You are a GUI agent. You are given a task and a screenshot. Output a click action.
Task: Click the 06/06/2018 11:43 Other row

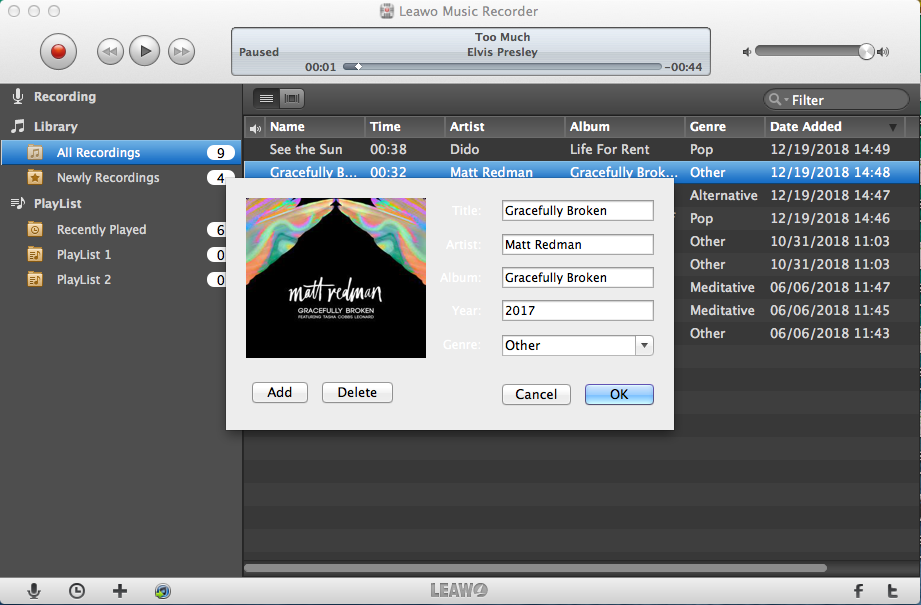(797, 334)
